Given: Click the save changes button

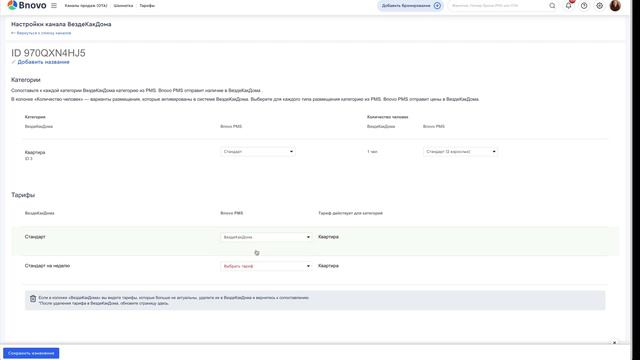Looking at the screenshot, I should click(31, 353).
